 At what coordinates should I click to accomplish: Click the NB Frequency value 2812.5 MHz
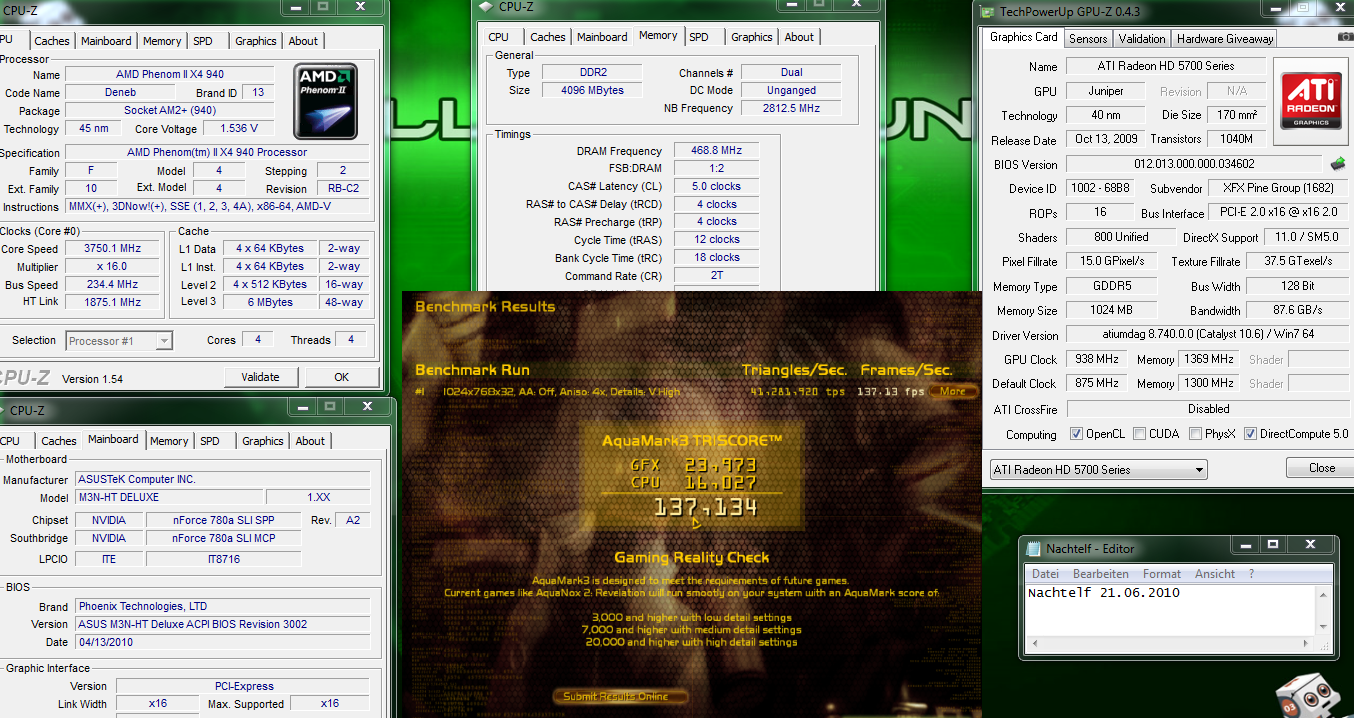(792, 108)
